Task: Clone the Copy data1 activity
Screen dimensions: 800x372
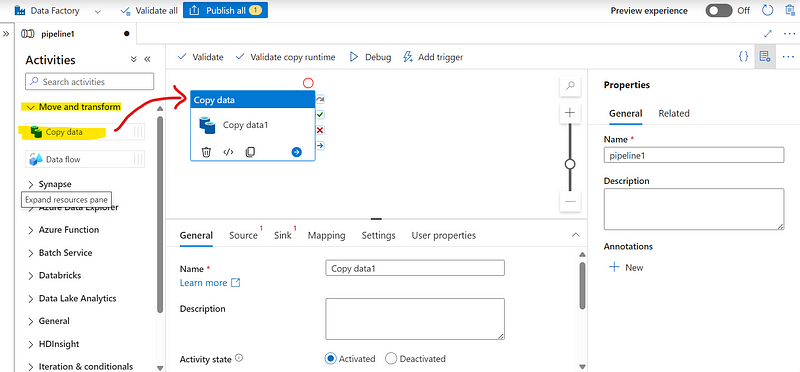Action: [250, 152]
